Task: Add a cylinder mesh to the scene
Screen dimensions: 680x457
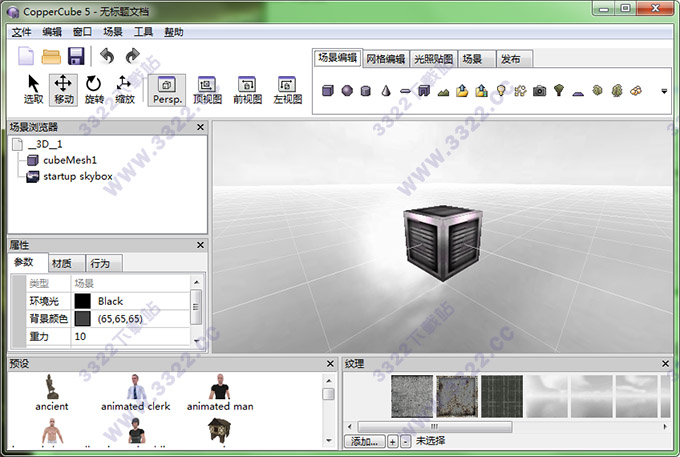Action: point(366,91)
